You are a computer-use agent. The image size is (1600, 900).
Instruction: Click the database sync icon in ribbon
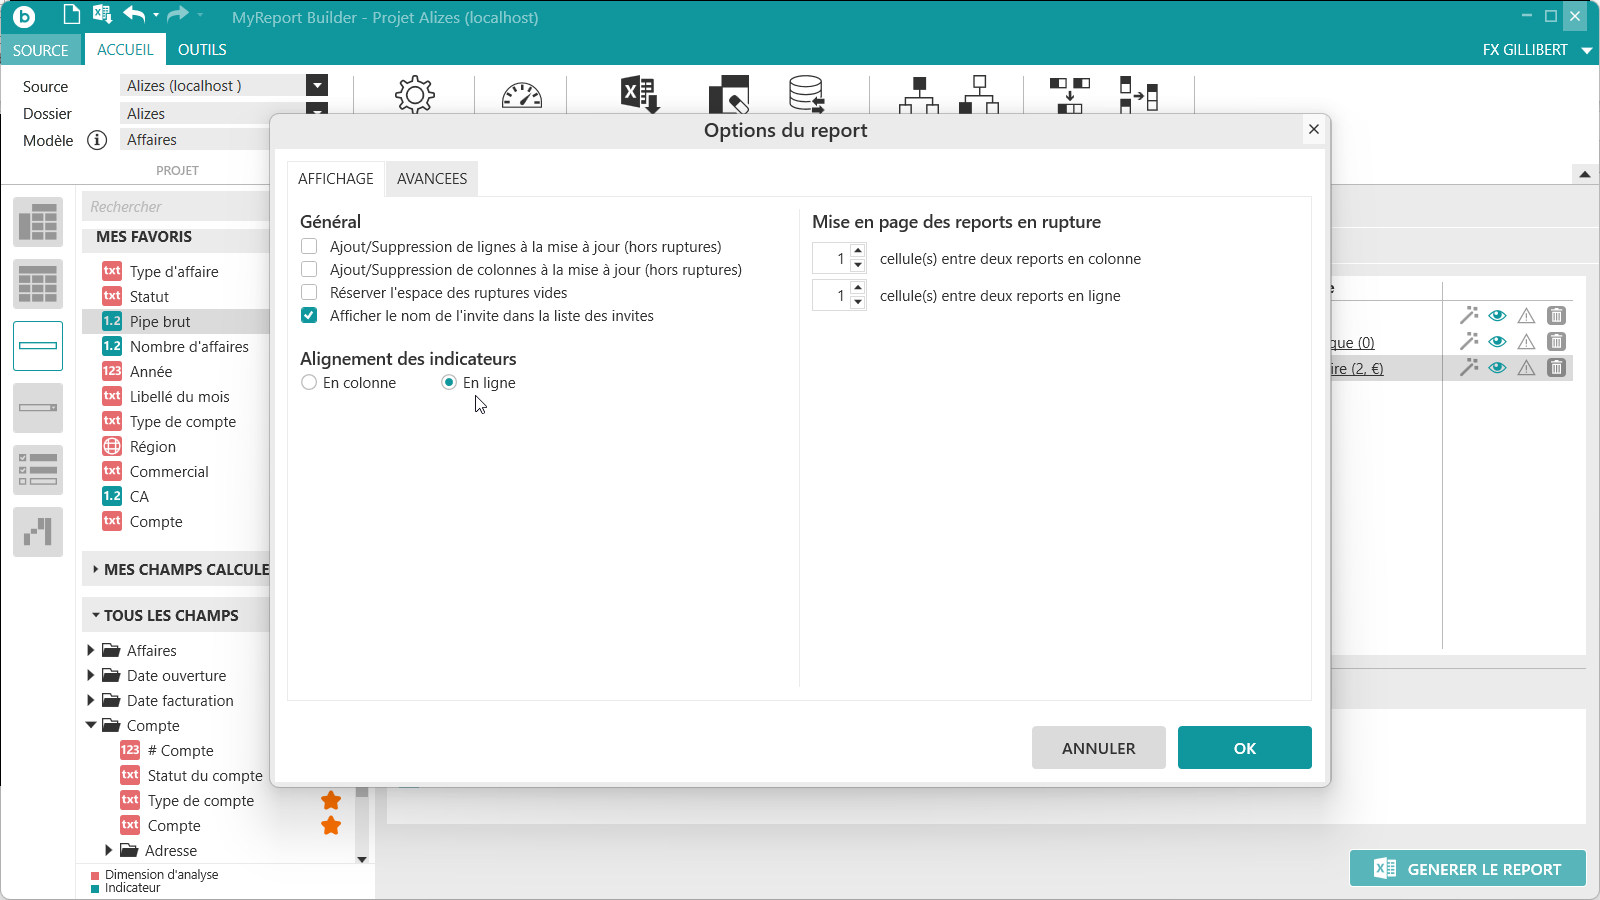point(806,95)
